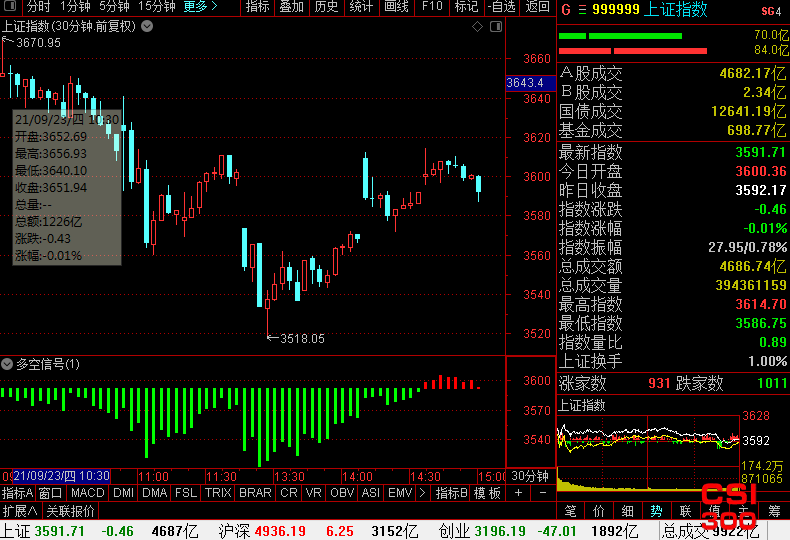Switch indicator to BRAR
The height and width of the screenshot is (540, 790).
pos(255,493)
